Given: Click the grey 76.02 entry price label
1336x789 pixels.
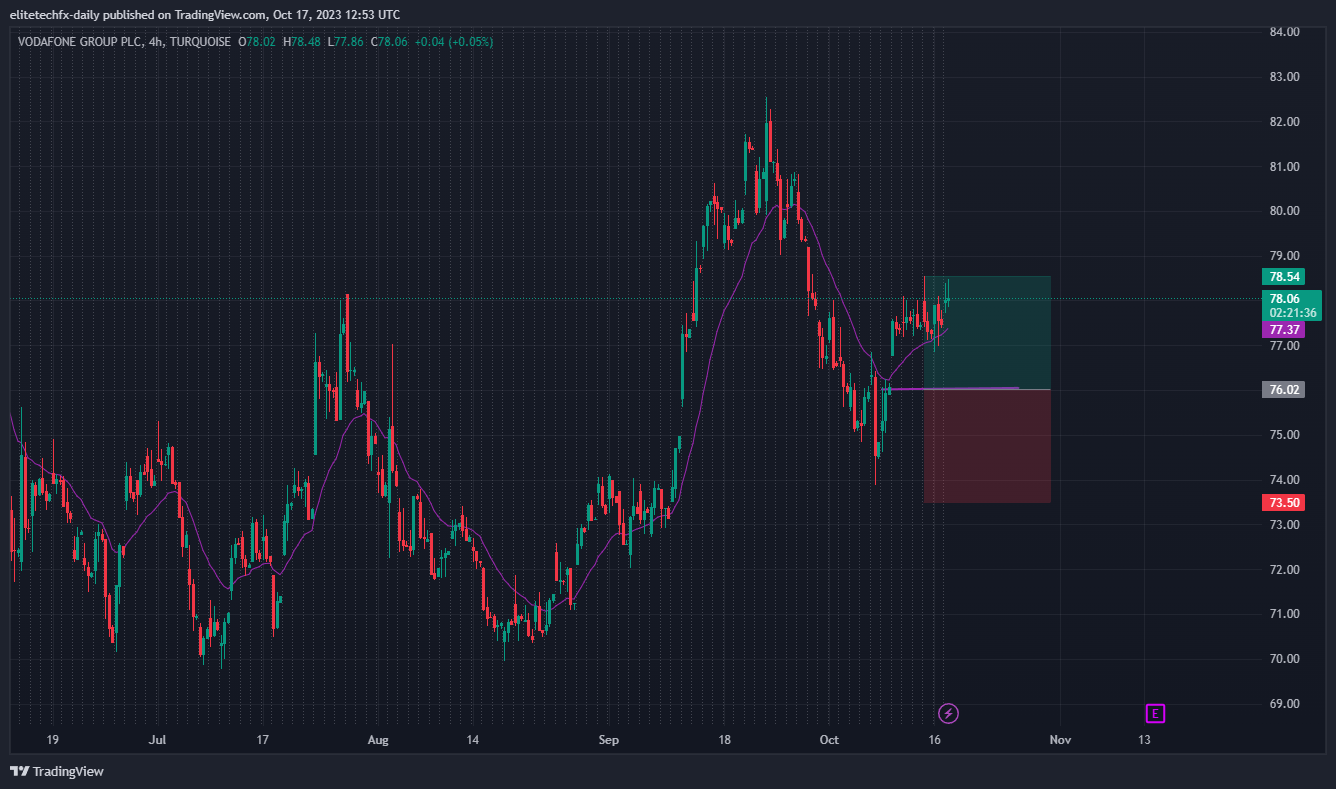Looking at the screenshot, I should (x=1284, y=390).
